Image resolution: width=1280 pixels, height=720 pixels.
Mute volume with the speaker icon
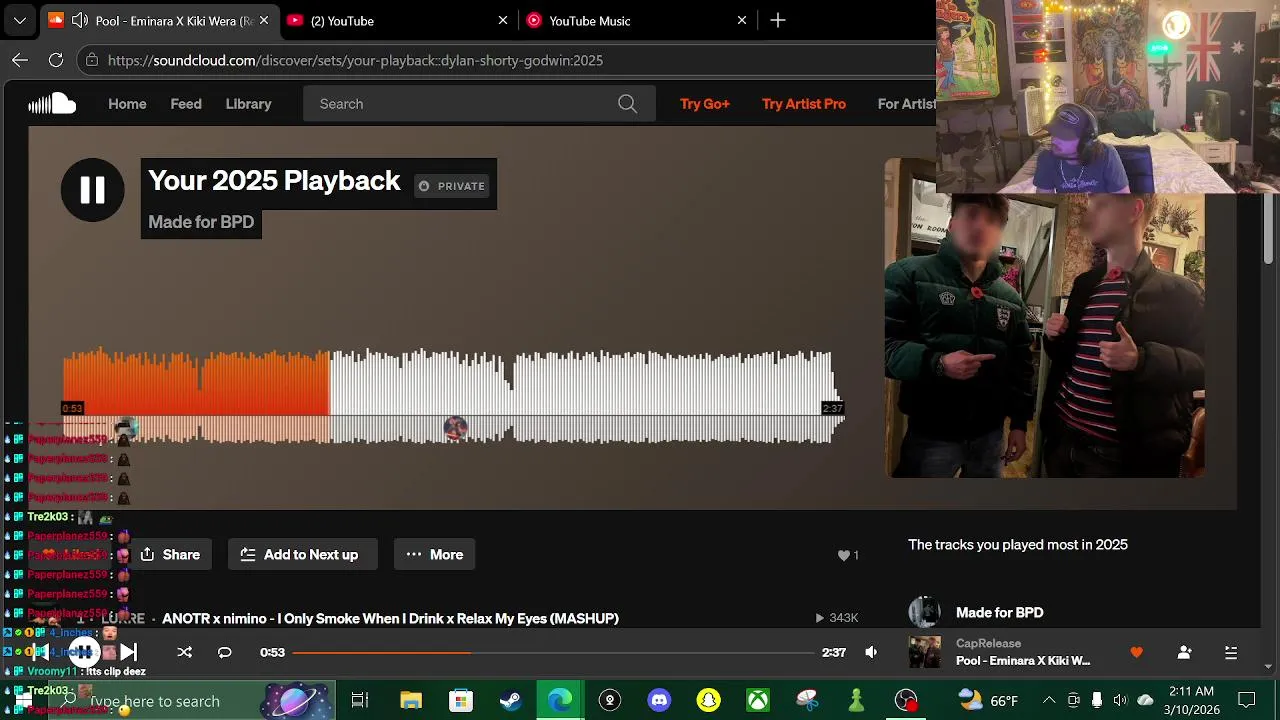871,652
